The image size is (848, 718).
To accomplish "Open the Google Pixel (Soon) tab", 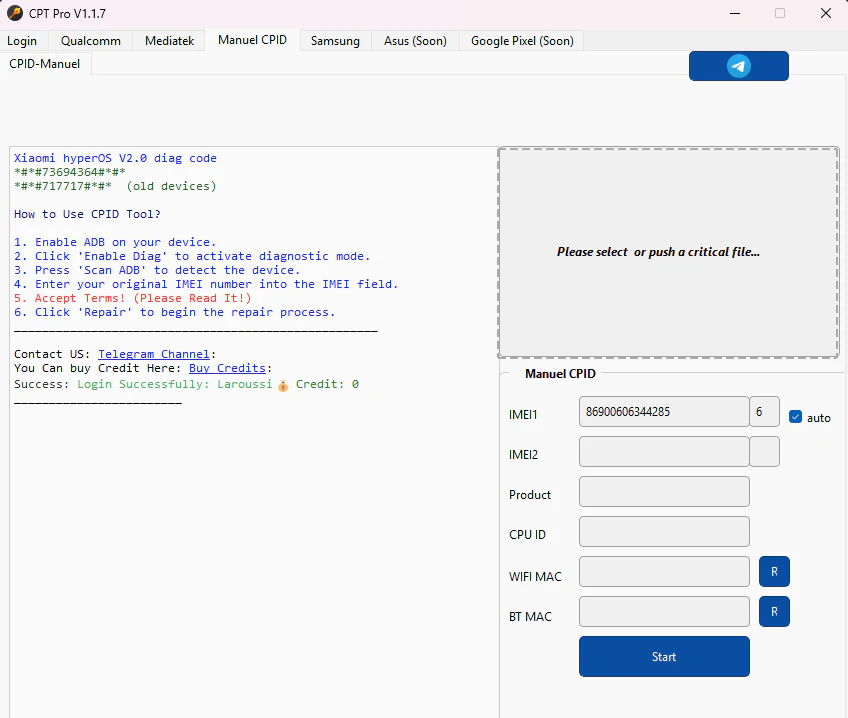I will pyautogui.click(x=522, y=41).
